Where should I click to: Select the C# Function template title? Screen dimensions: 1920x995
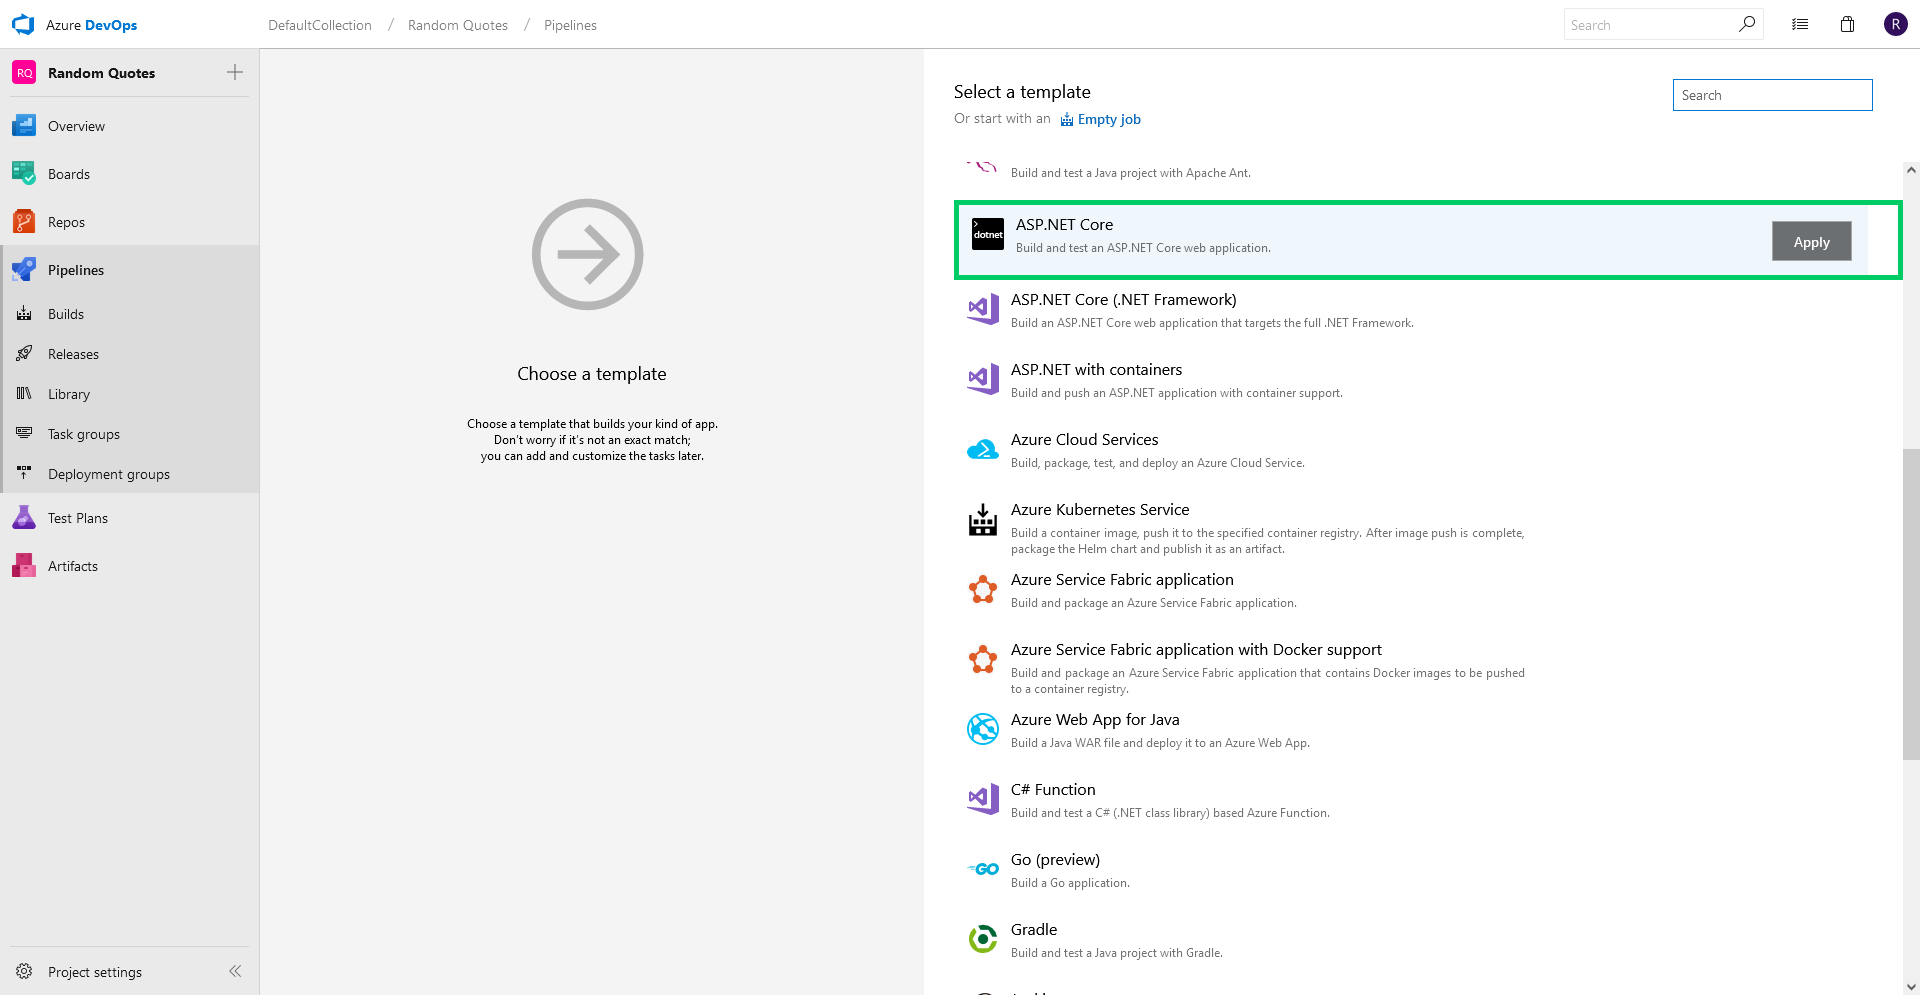pyautogui.click(x=1053, y=790)
